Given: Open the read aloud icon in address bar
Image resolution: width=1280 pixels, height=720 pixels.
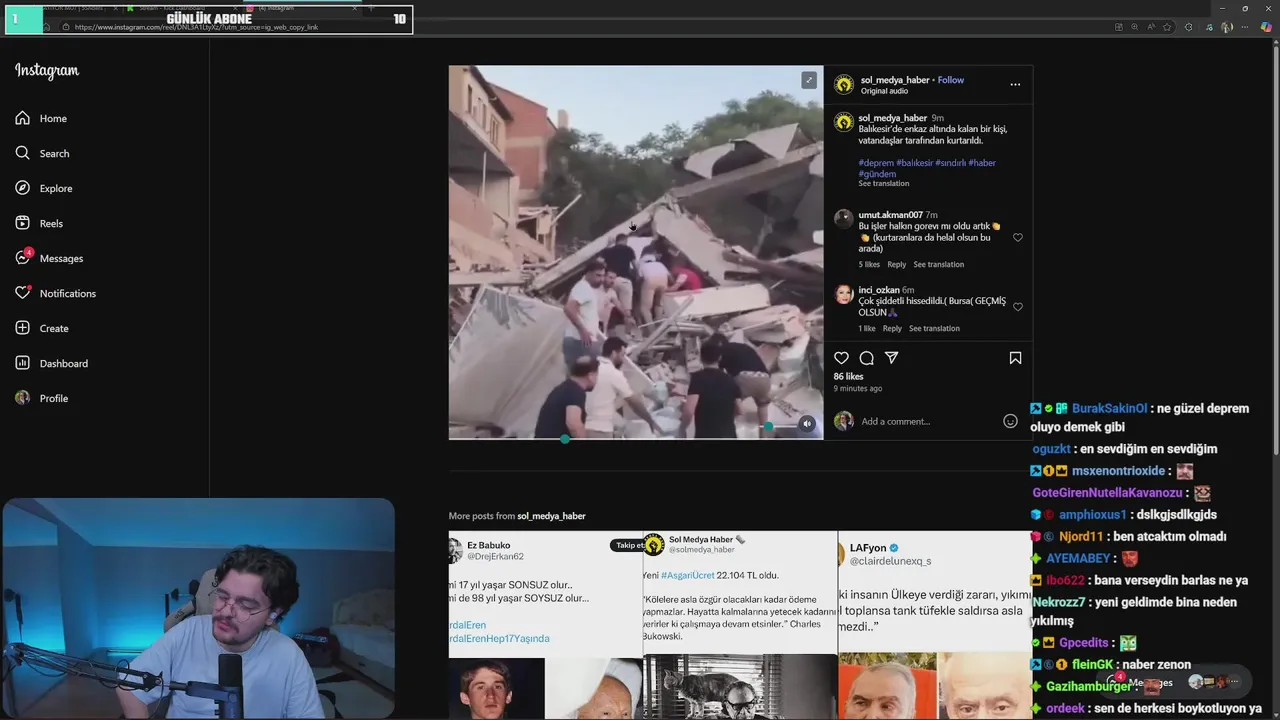Looking at the screenshot, I should [x=1150, y=27].
